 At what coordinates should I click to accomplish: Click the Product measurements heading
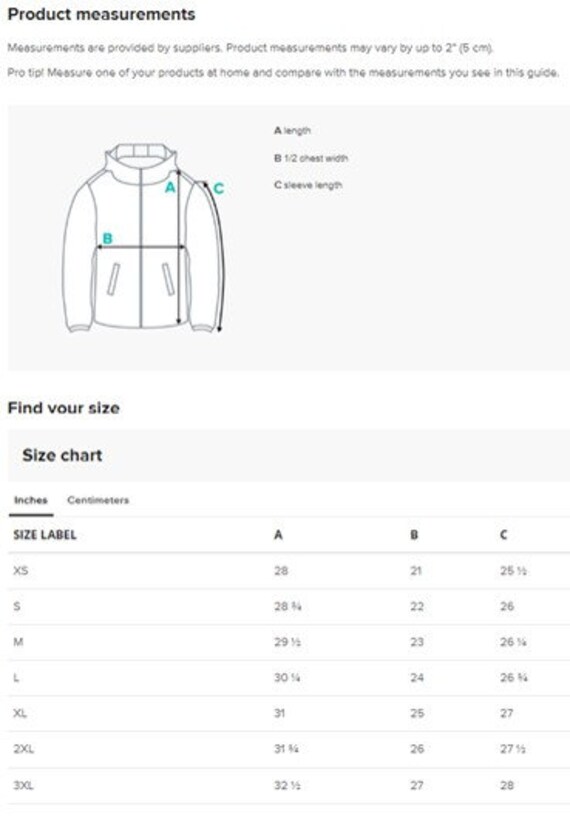pos(102,15)
